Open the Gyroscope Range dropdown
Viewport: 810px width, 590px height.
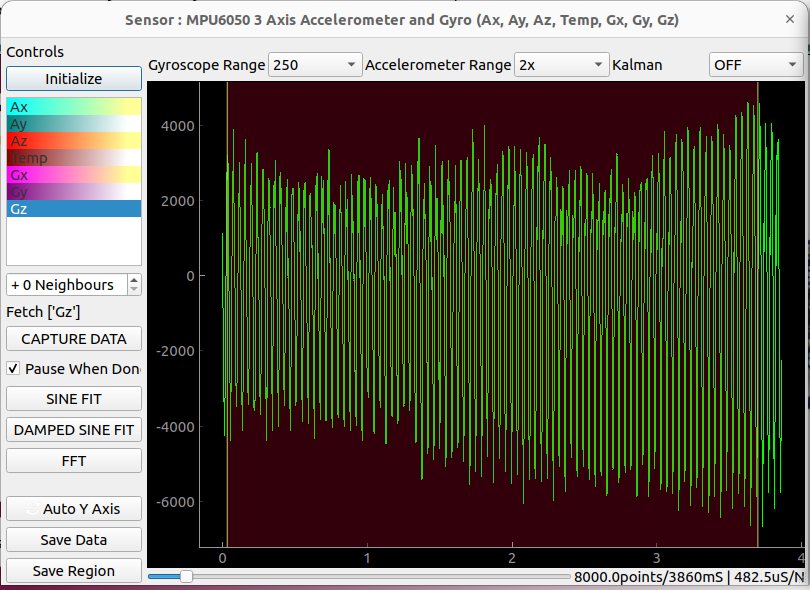point(314,65)
